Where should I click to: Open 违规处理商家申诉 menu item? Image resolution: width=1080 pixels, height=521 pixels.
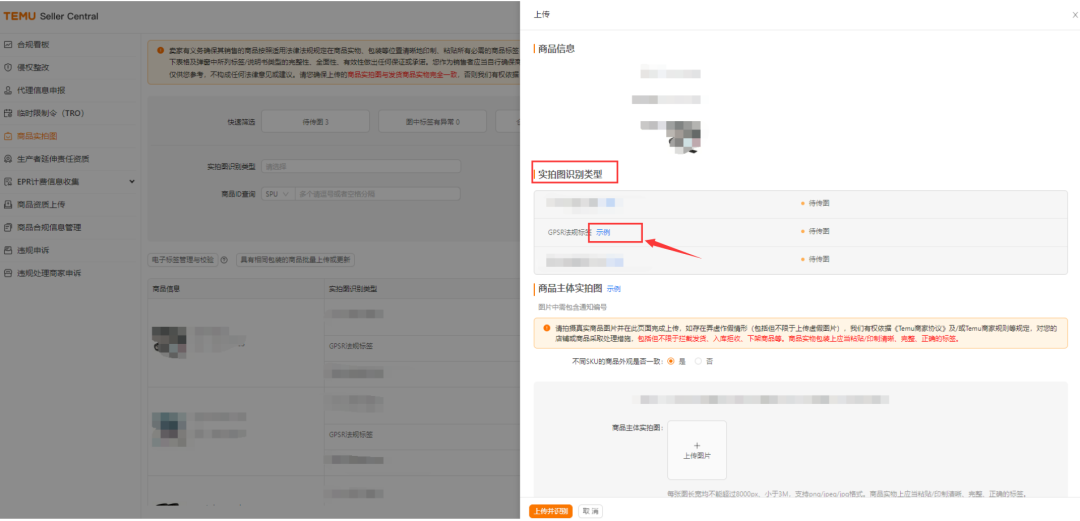48,273
